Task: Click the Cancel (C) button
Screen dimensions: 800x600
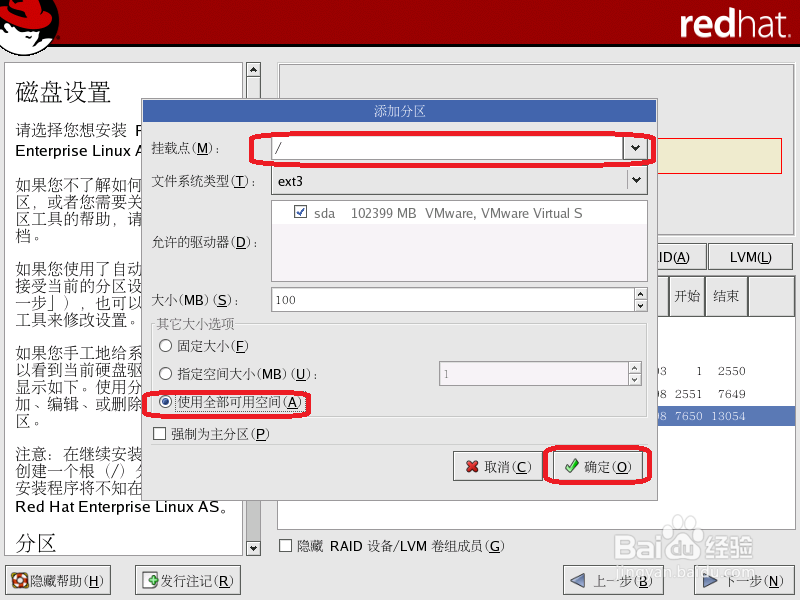Action: 497,466
